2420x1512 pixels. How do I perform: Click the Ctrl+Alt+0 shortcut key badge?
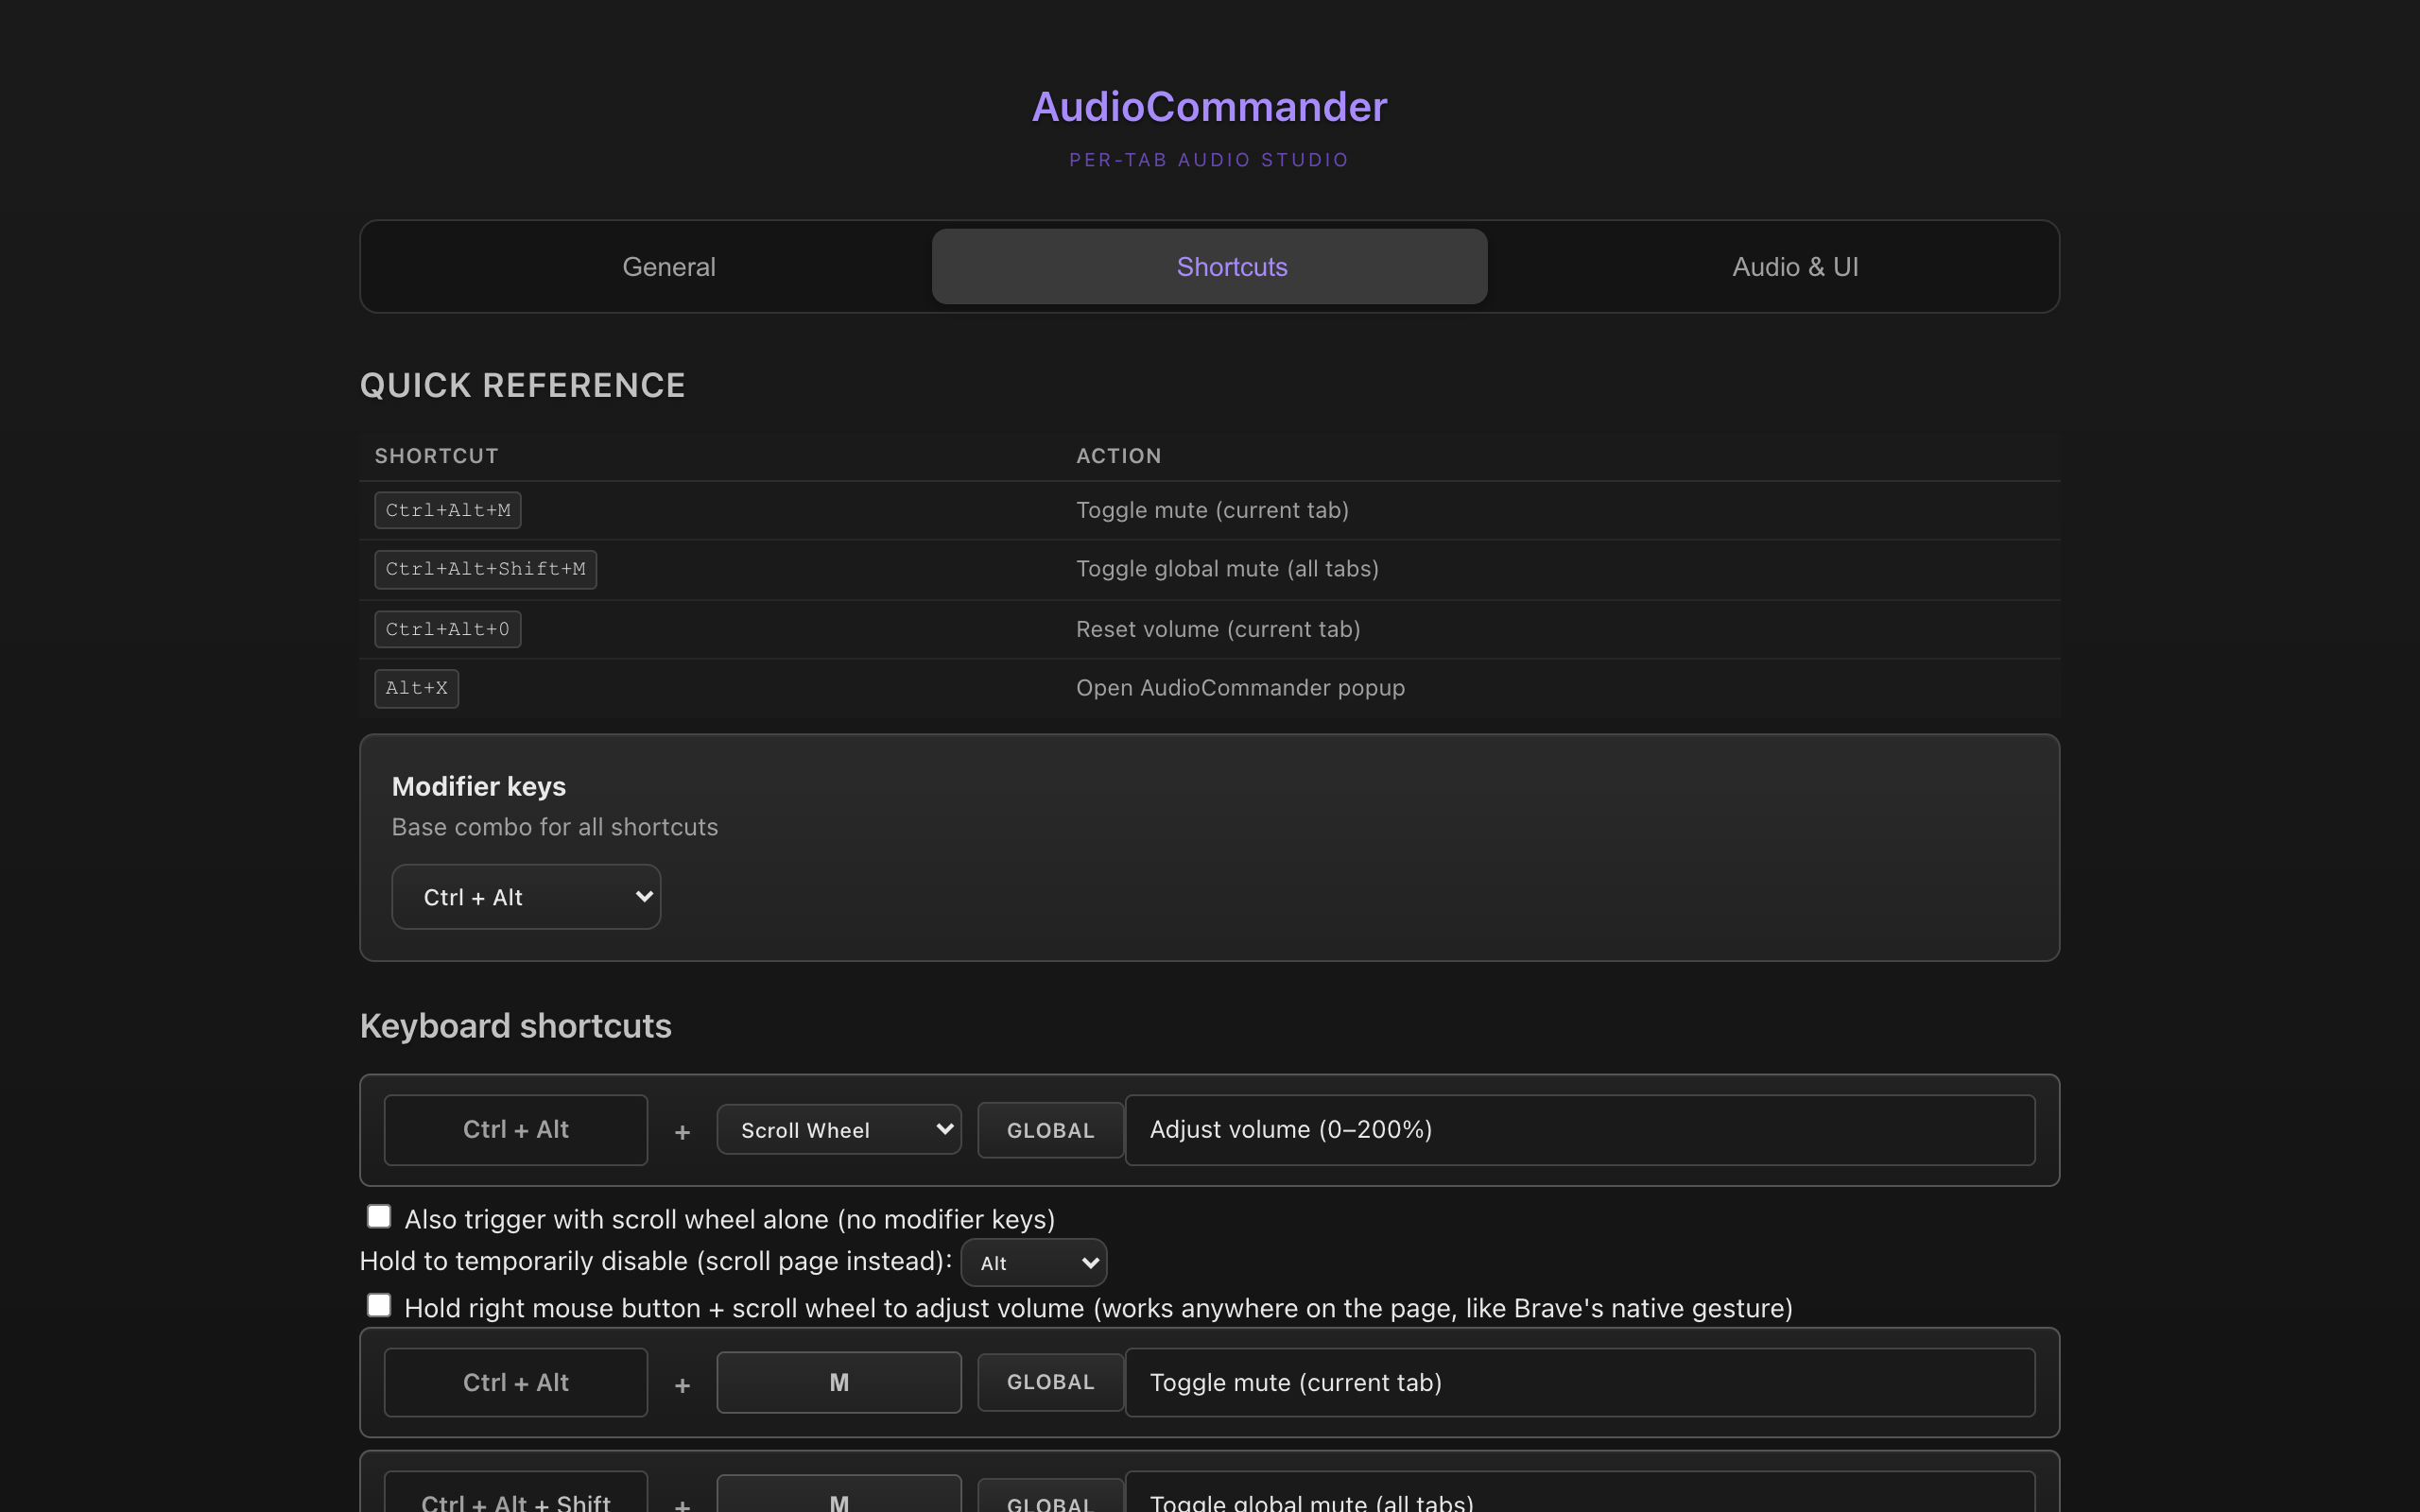[447, 629]
